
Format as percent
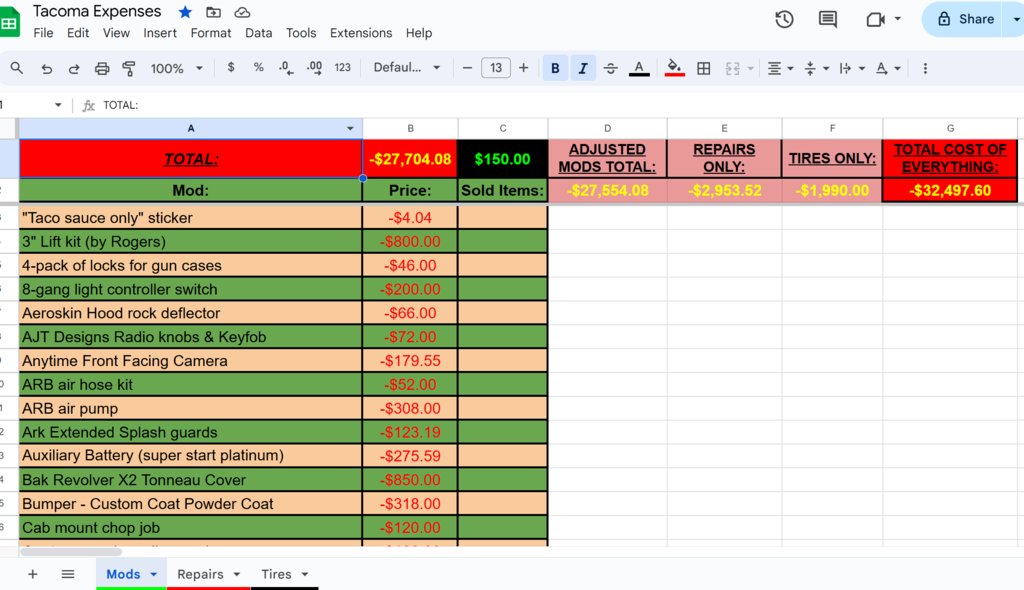259,67
